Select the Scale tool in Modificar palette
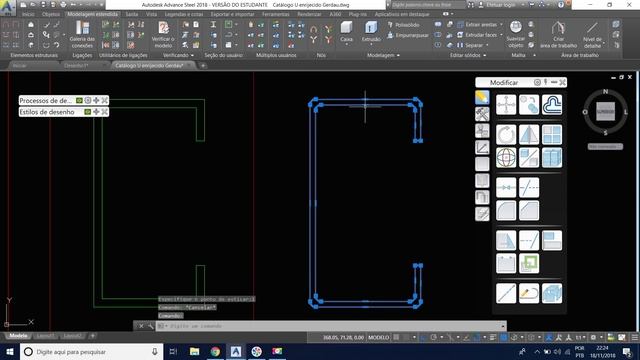 tap(529, 158)
